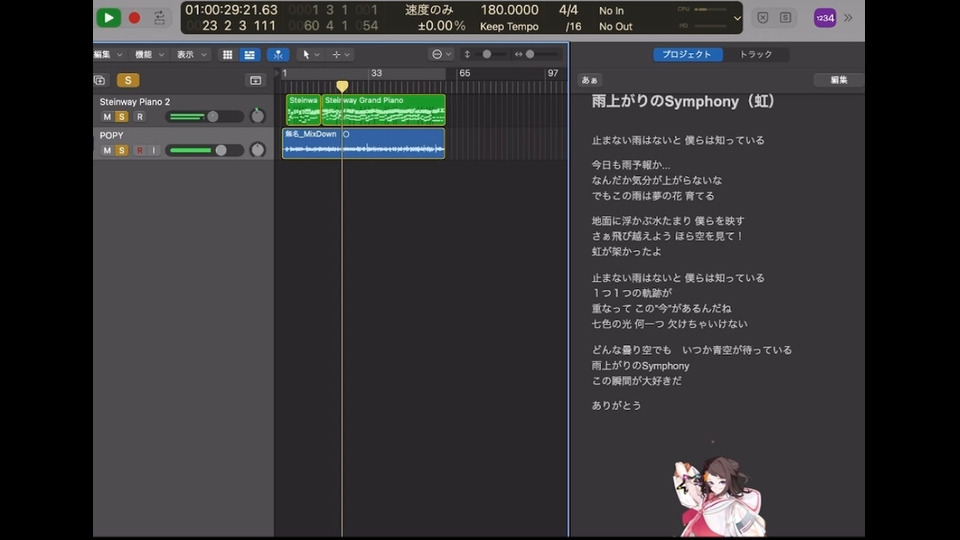Image resolution: width=960 pixels, height=540 pixels.
Task: Click the No In MIDI indicator
Action: [611, 10]
